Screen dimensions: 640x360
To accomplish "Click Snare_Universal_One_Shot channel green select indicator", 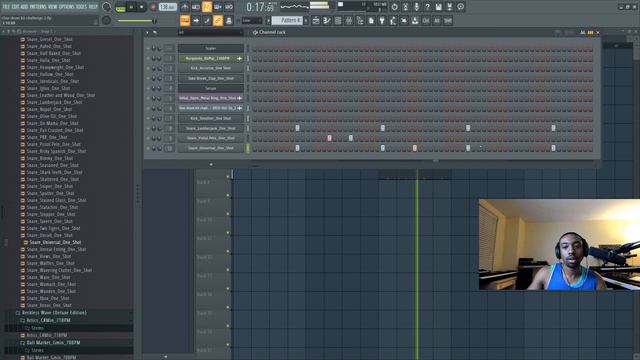I will [x=247, y=148].
